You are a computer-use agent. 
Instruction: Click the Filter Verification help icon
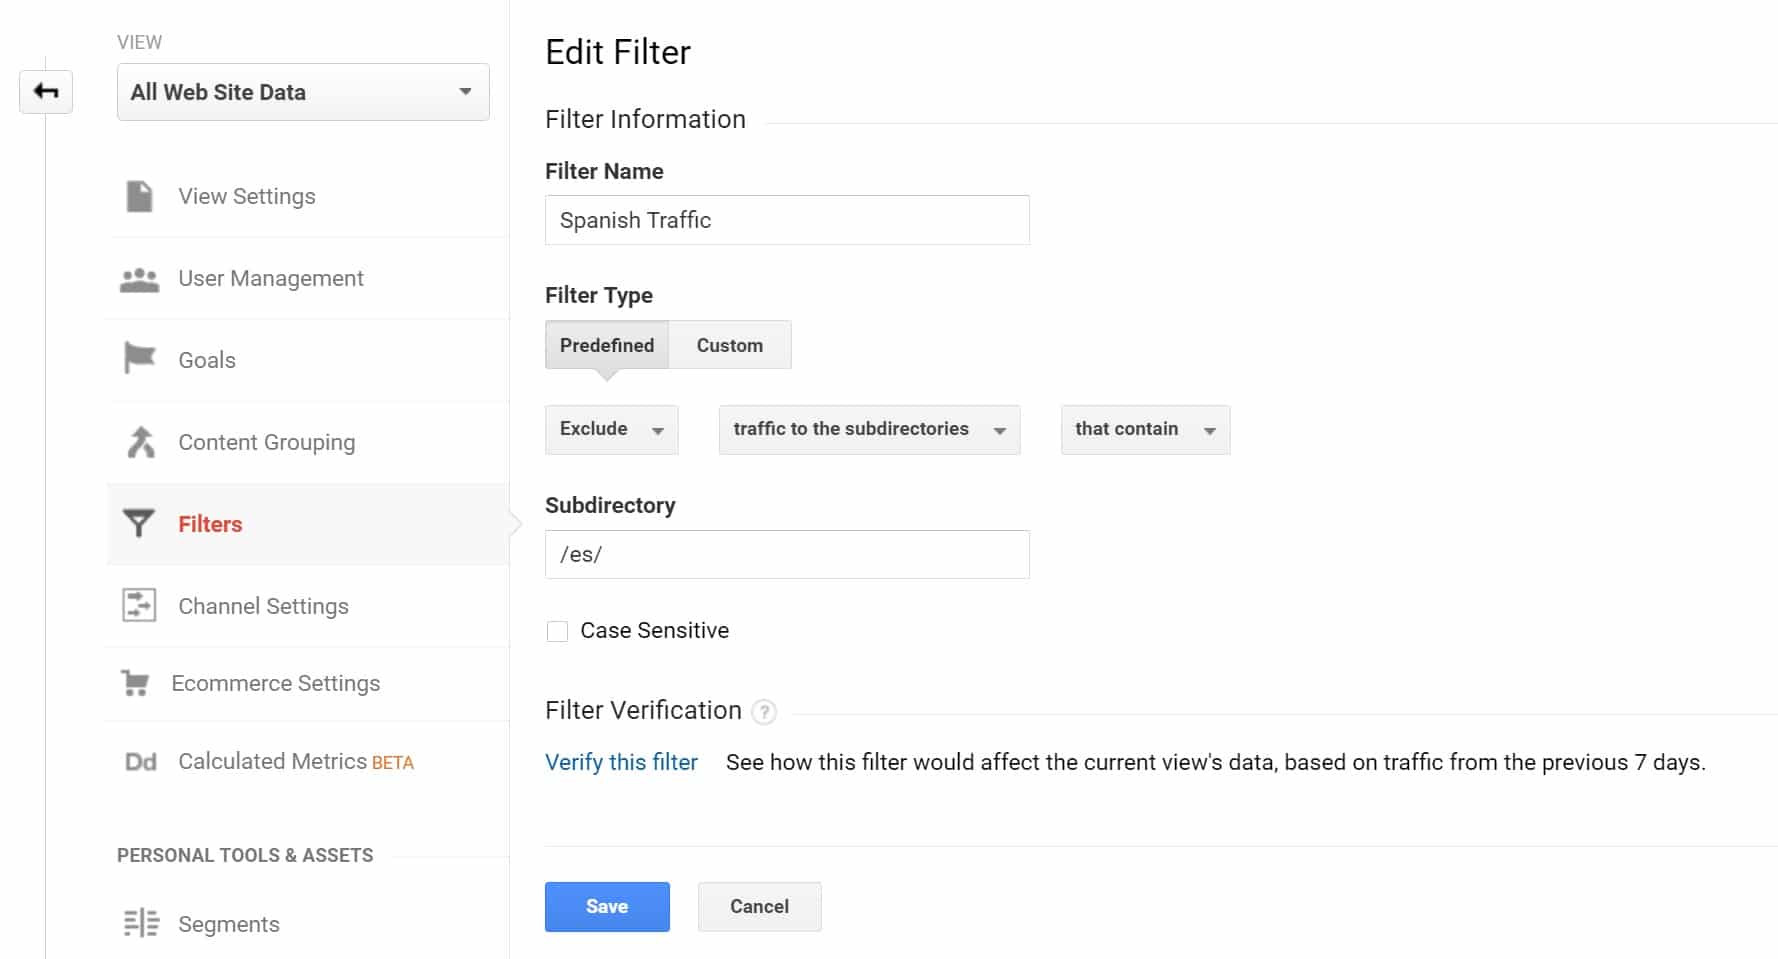tap(764, 712)
